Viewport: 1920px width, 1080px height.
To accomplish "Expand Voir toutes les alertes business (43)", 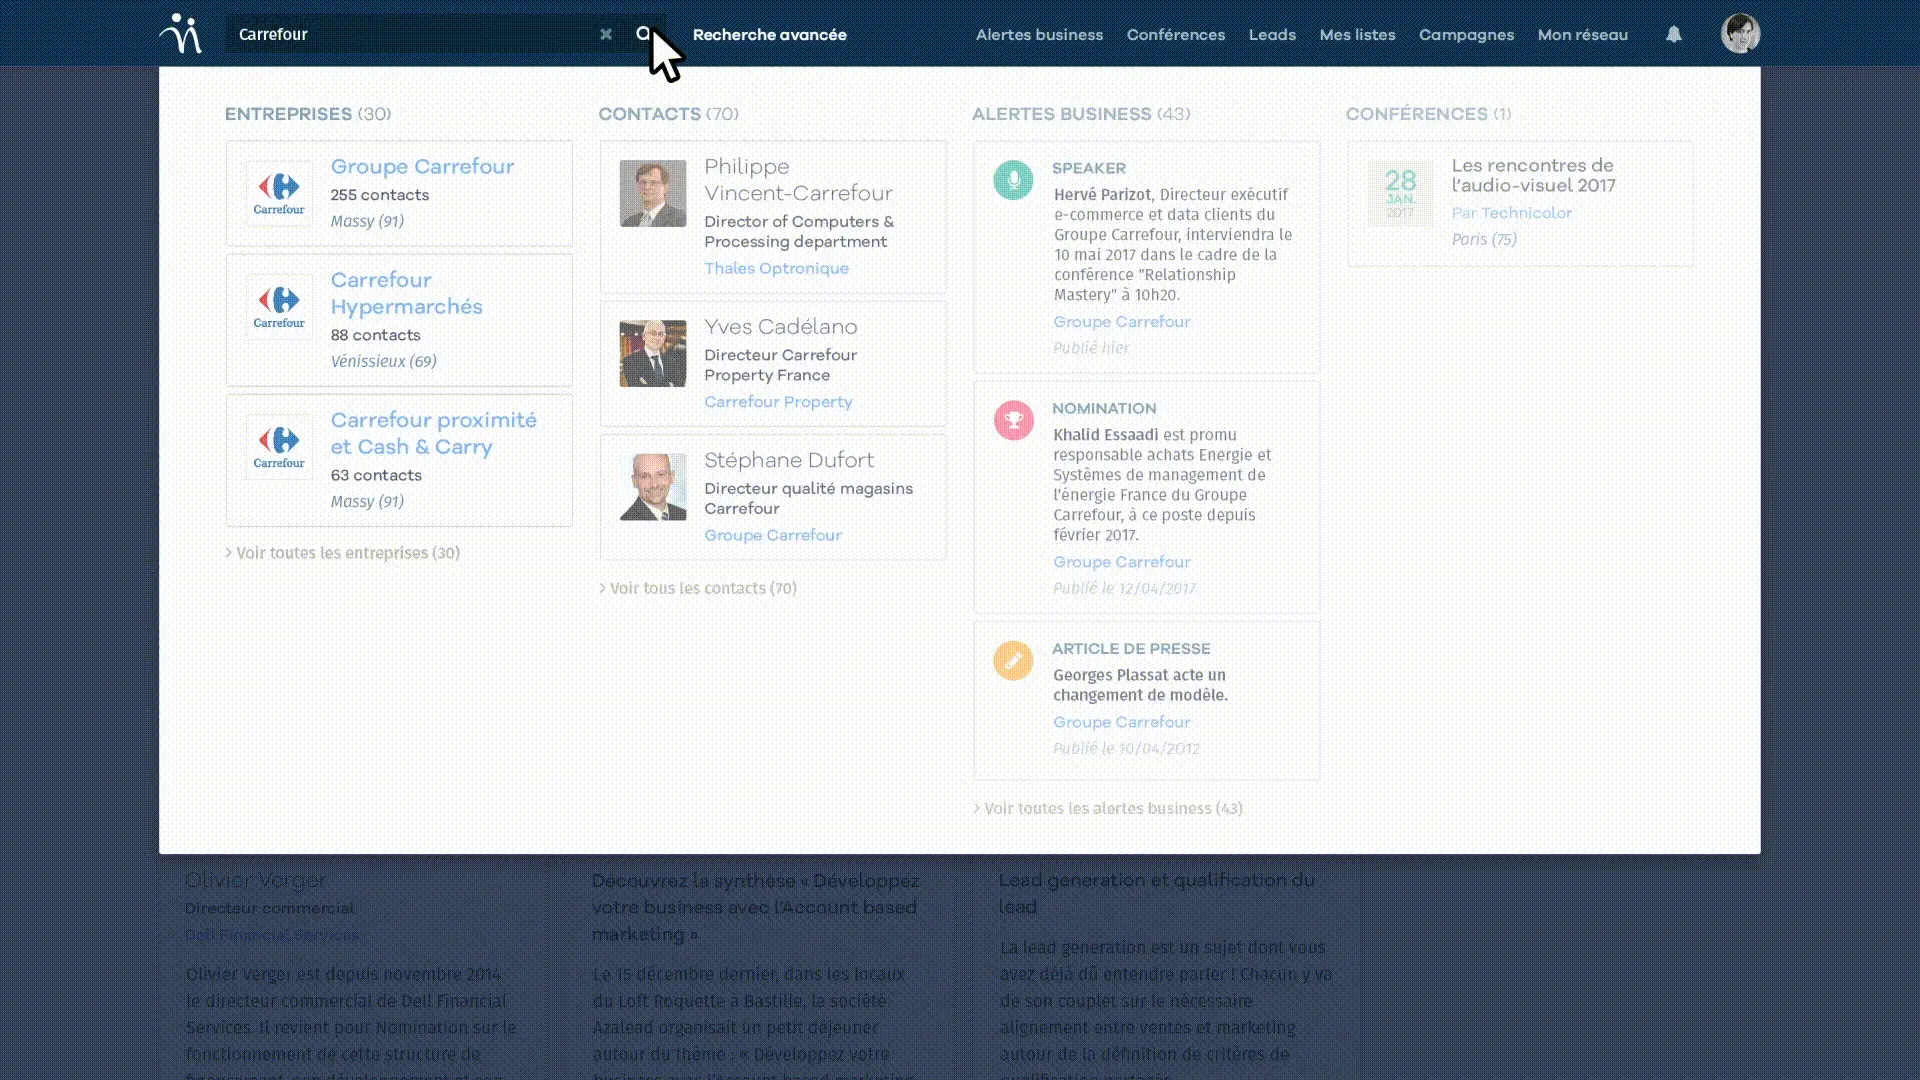I will pos(1108,808).
